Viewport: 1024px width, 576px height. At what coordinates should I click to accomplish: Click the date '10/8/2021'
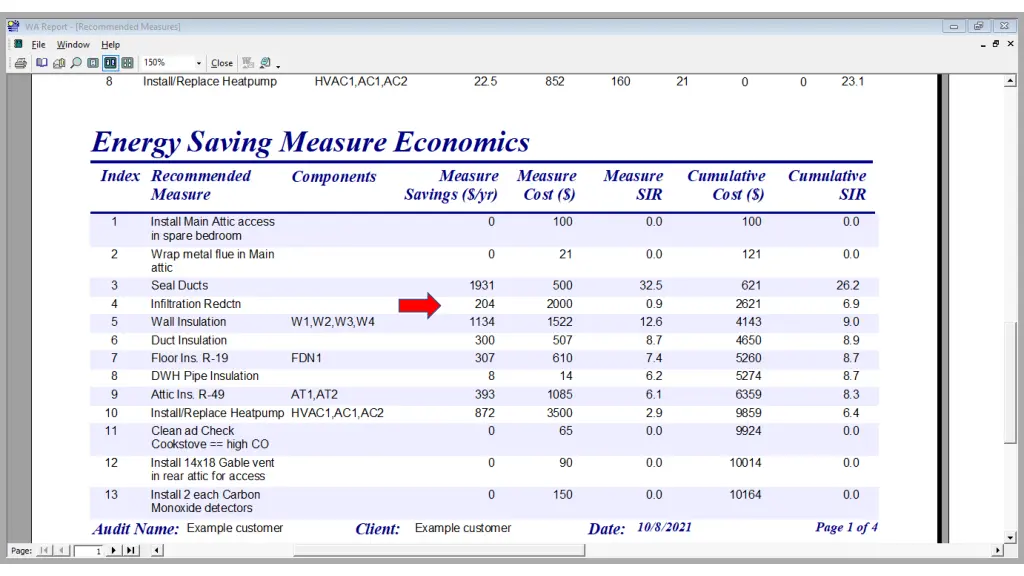(664, 528)
